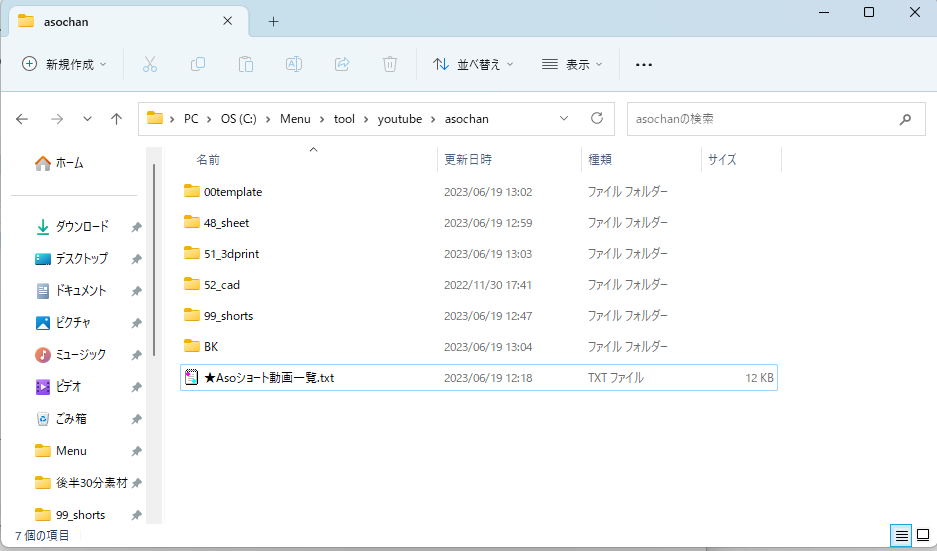Close the asochan tab
The height and width of the screenshot is (551, 937).
click(228, 21)
